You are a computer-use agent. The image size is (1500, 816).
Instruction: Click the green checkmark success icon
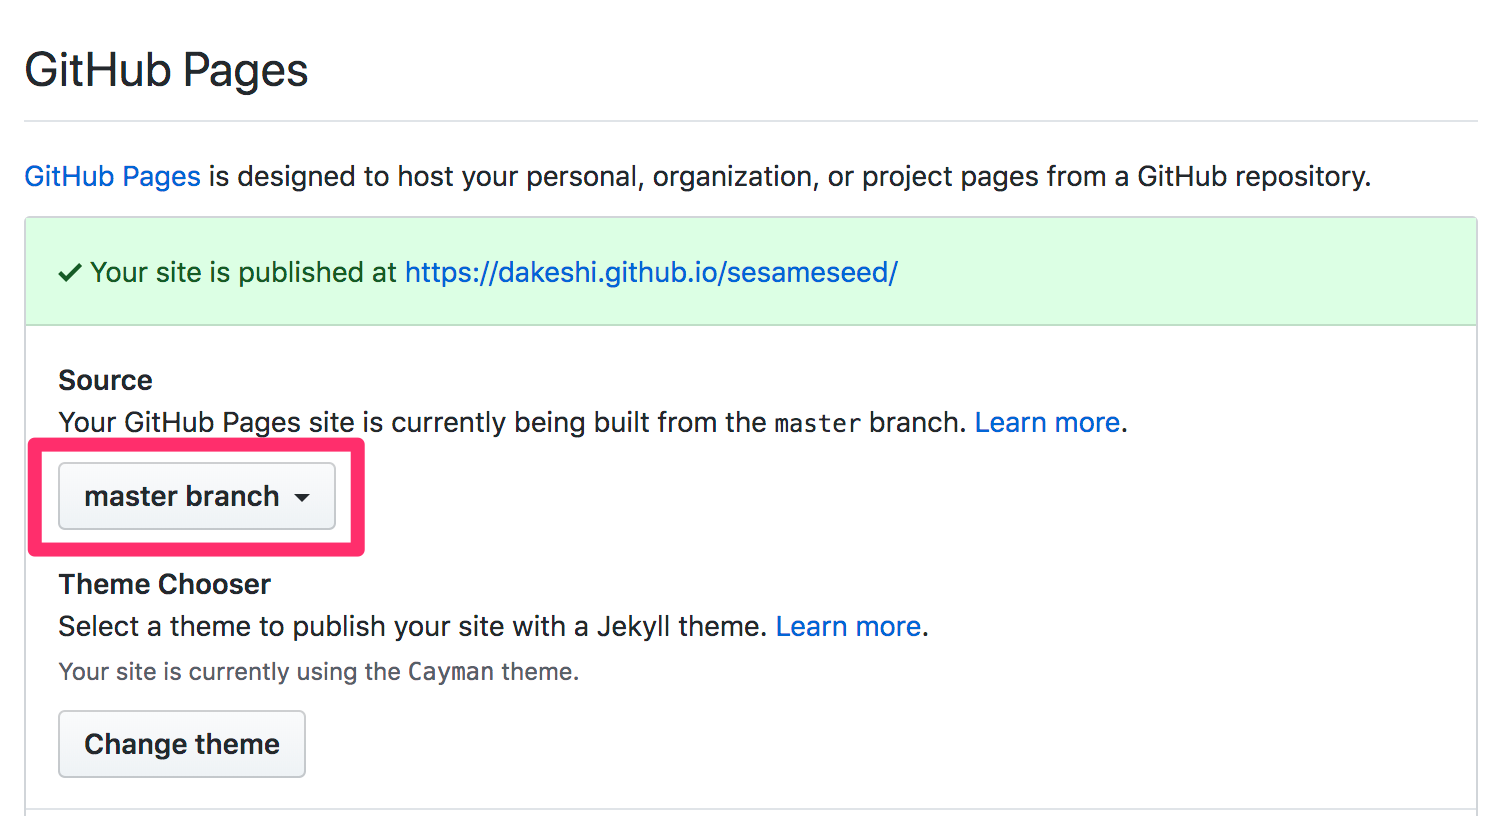[x=69, y=273]
